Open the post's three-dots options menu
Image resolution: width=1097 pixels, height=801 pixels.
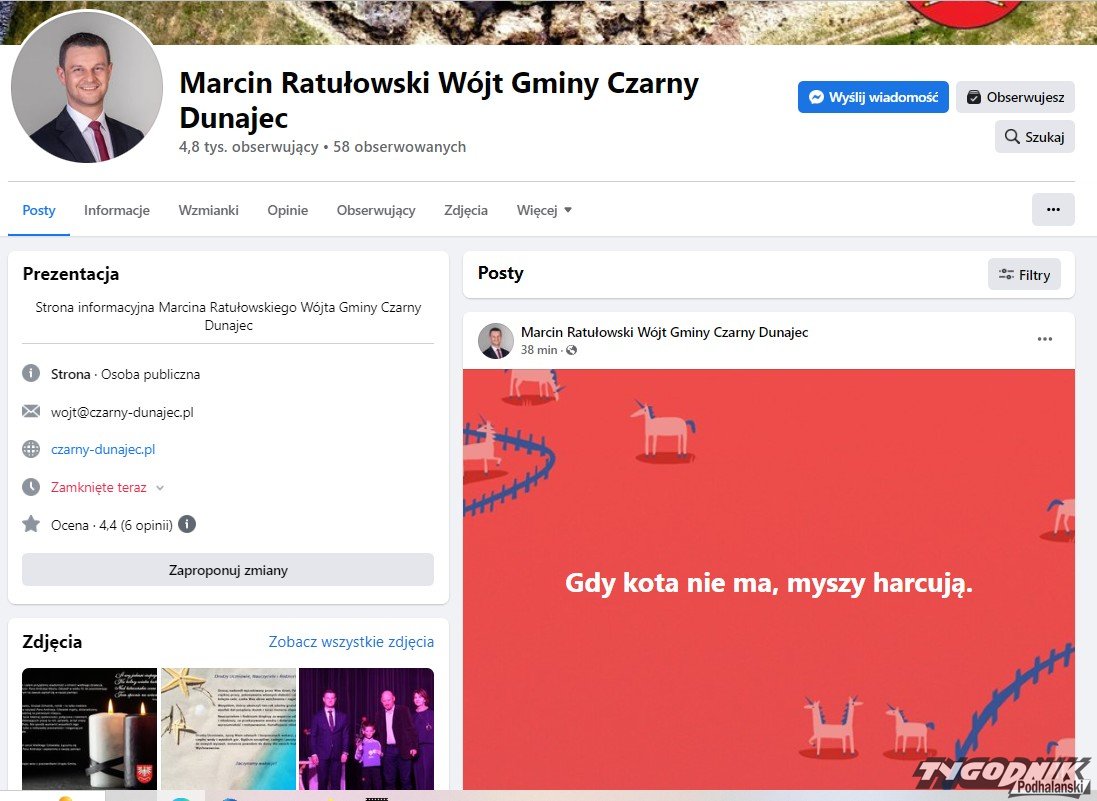click(1044, 339)
